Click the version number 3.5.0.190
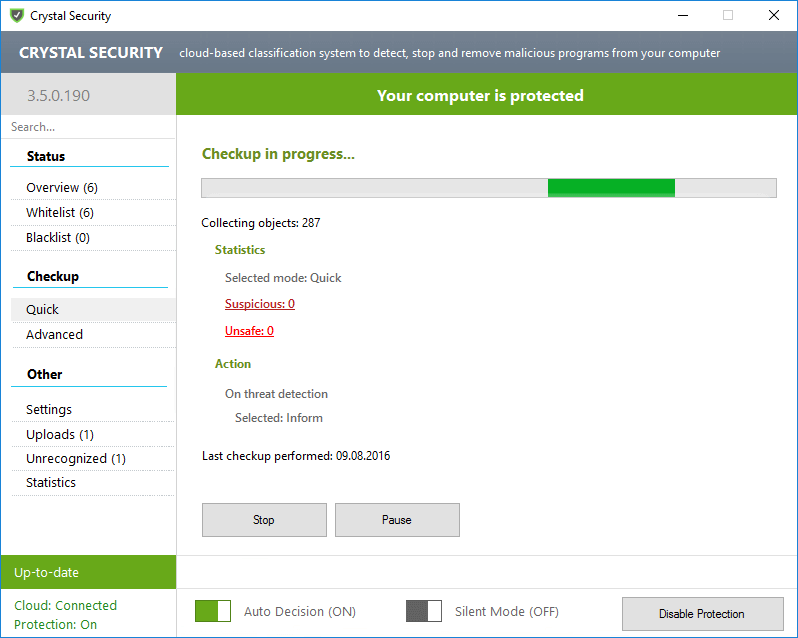This screenshot has width=798, height=638. [x=59, y=95]
